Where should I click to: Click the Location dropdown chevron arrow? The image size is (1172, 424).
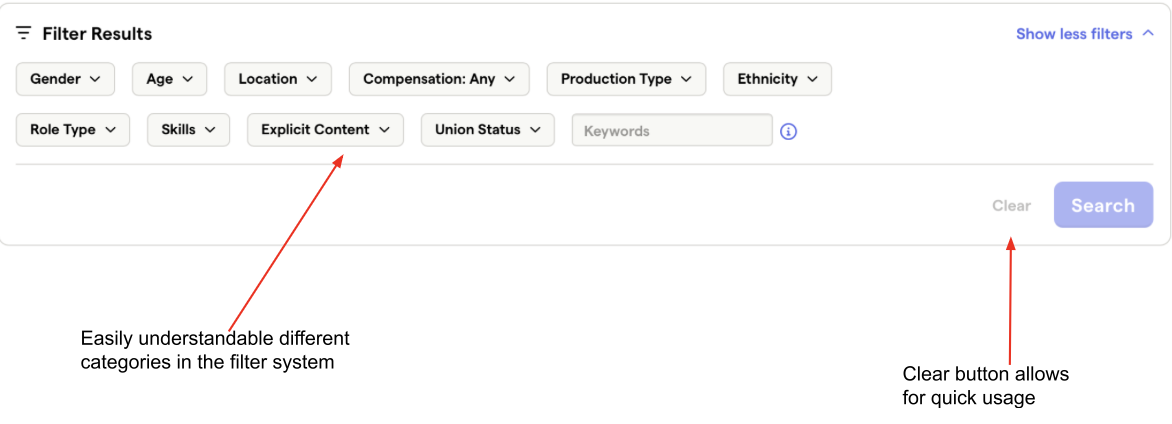[x=312, y=79]
